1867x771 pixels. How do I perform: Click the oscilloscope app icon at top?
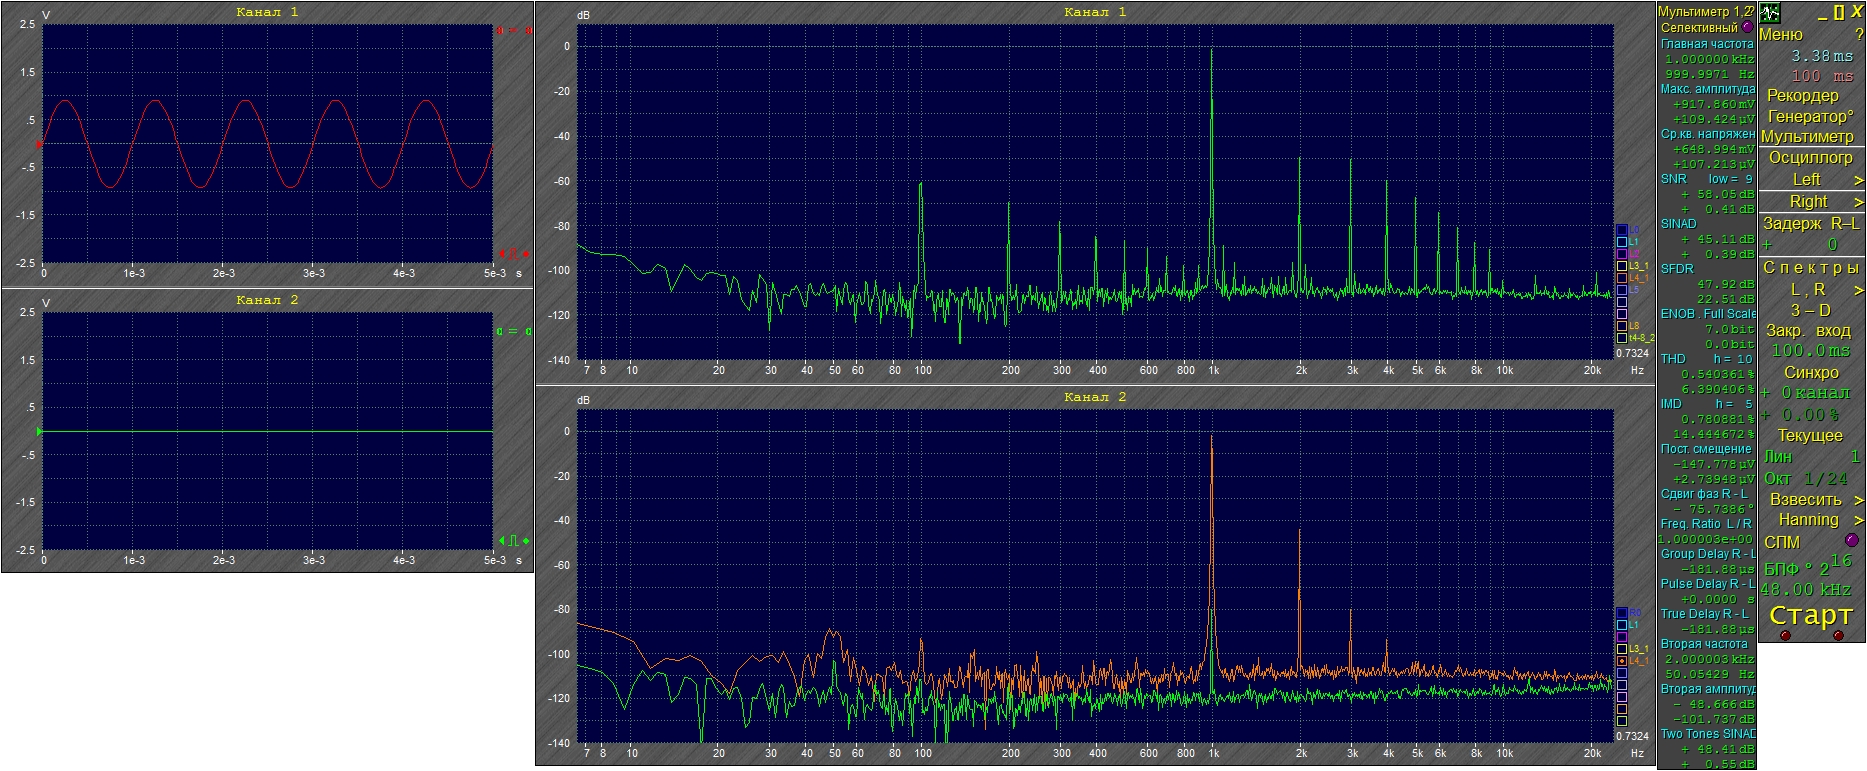point(1770,13)
